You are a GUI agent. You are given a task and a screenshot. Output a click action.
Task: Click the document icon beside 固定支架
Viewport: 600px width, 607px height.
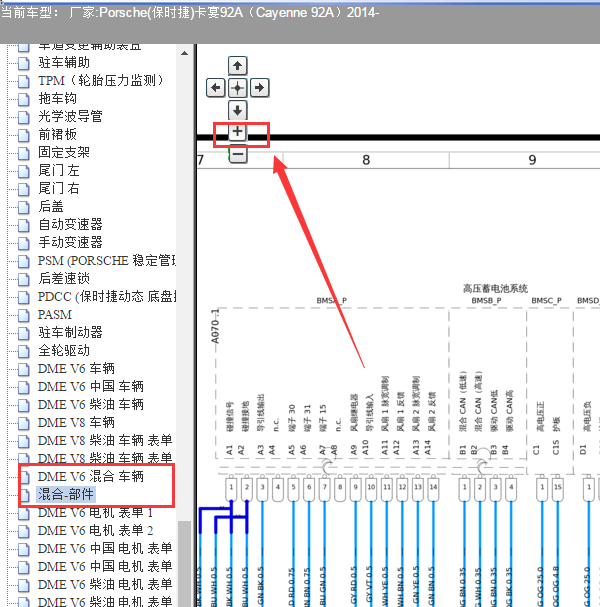point(24,153)
